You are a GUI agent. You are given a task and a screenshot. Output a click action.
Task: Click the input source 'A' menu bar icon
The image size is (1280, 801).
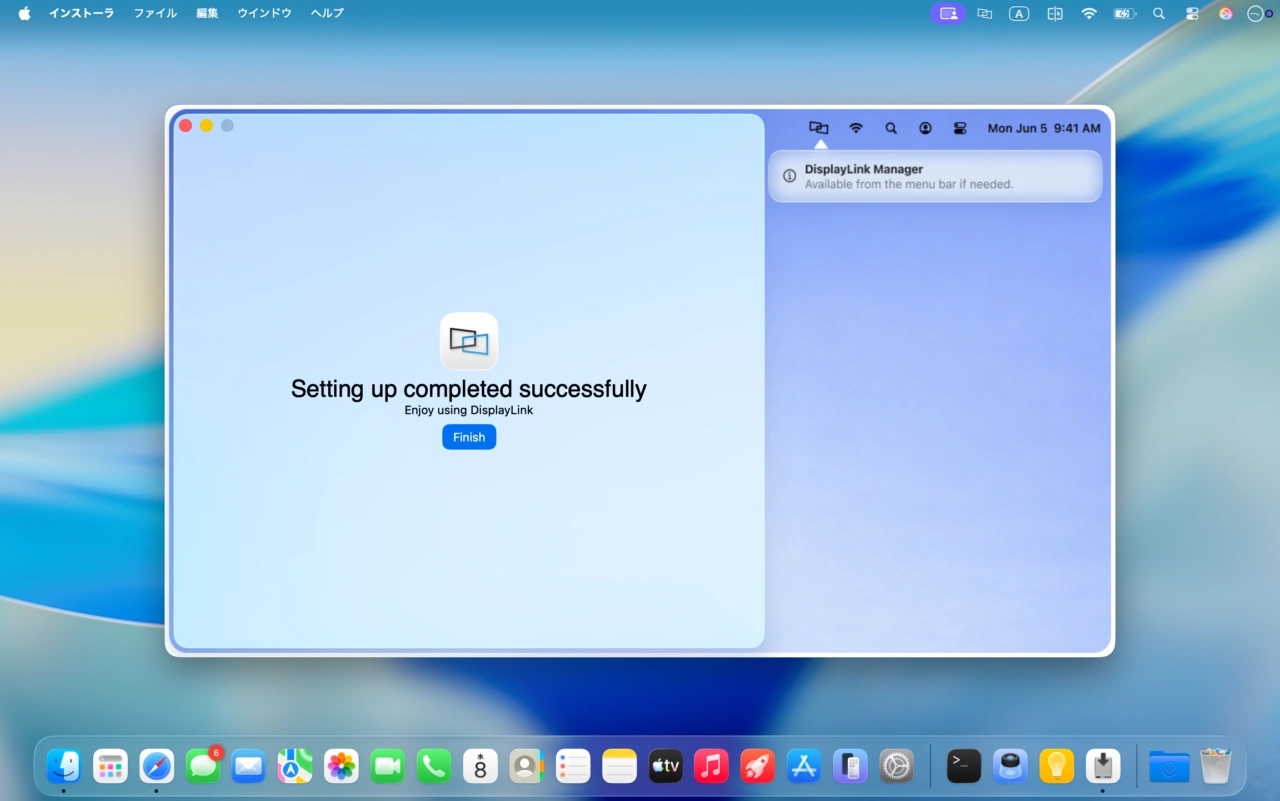tap(1018, 13)
